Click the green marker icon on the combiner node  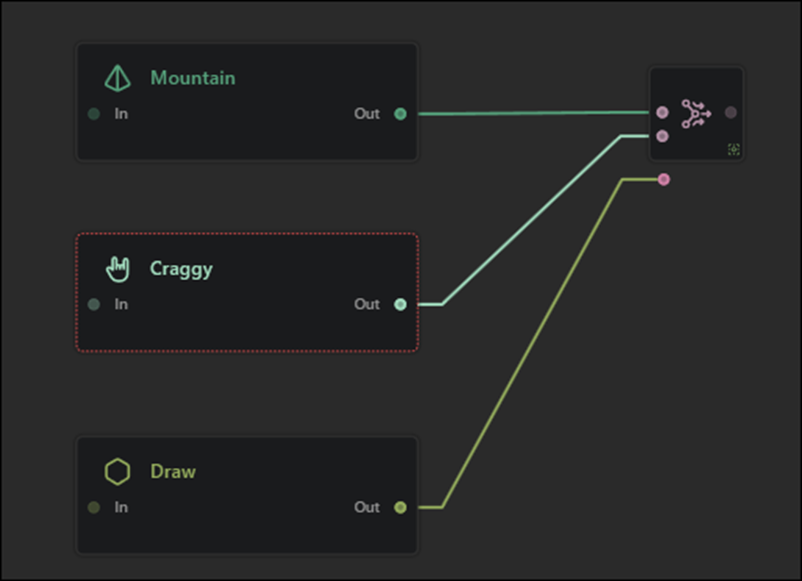pos(734,149)
